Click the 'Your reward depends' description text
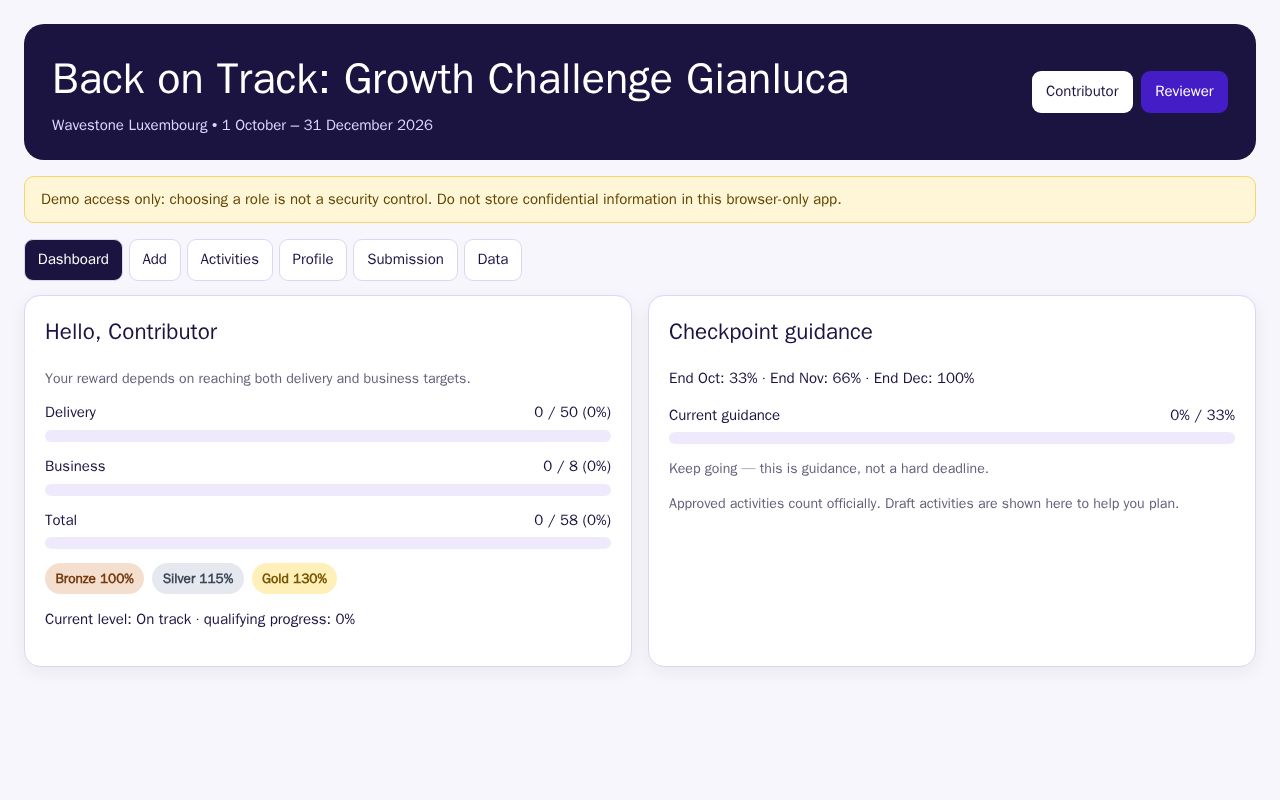The image size is (1280, 800). point(258,379)
